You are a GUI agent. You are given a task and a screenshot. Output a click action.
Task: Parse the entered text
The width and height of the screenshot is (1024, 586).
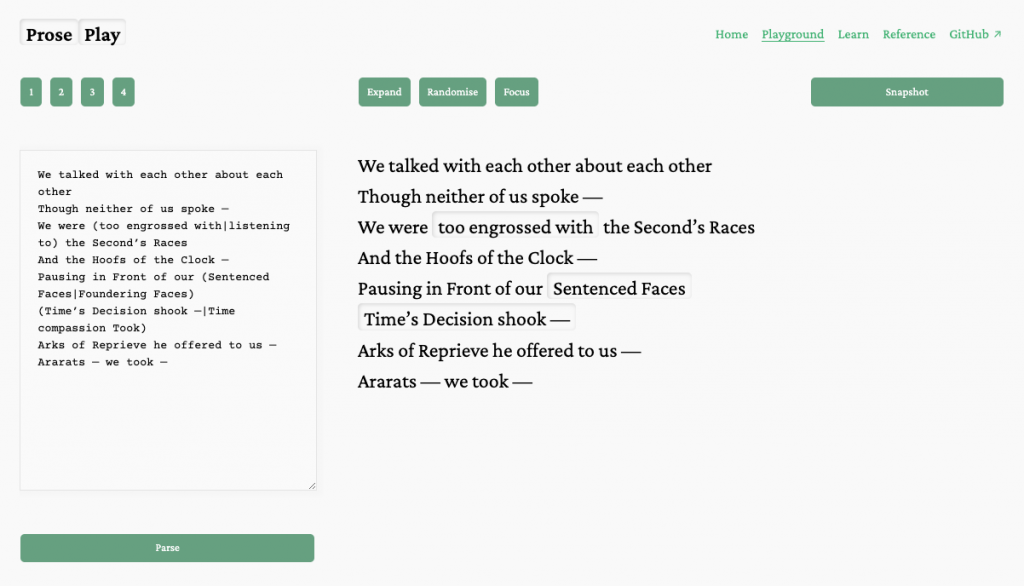[x=167, y=548]
